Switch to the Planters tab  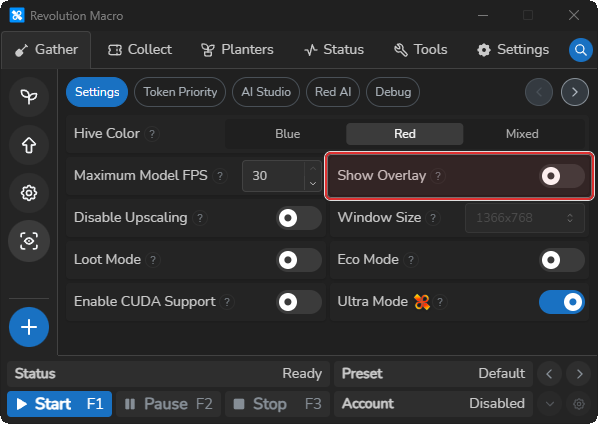pos(237,50)
